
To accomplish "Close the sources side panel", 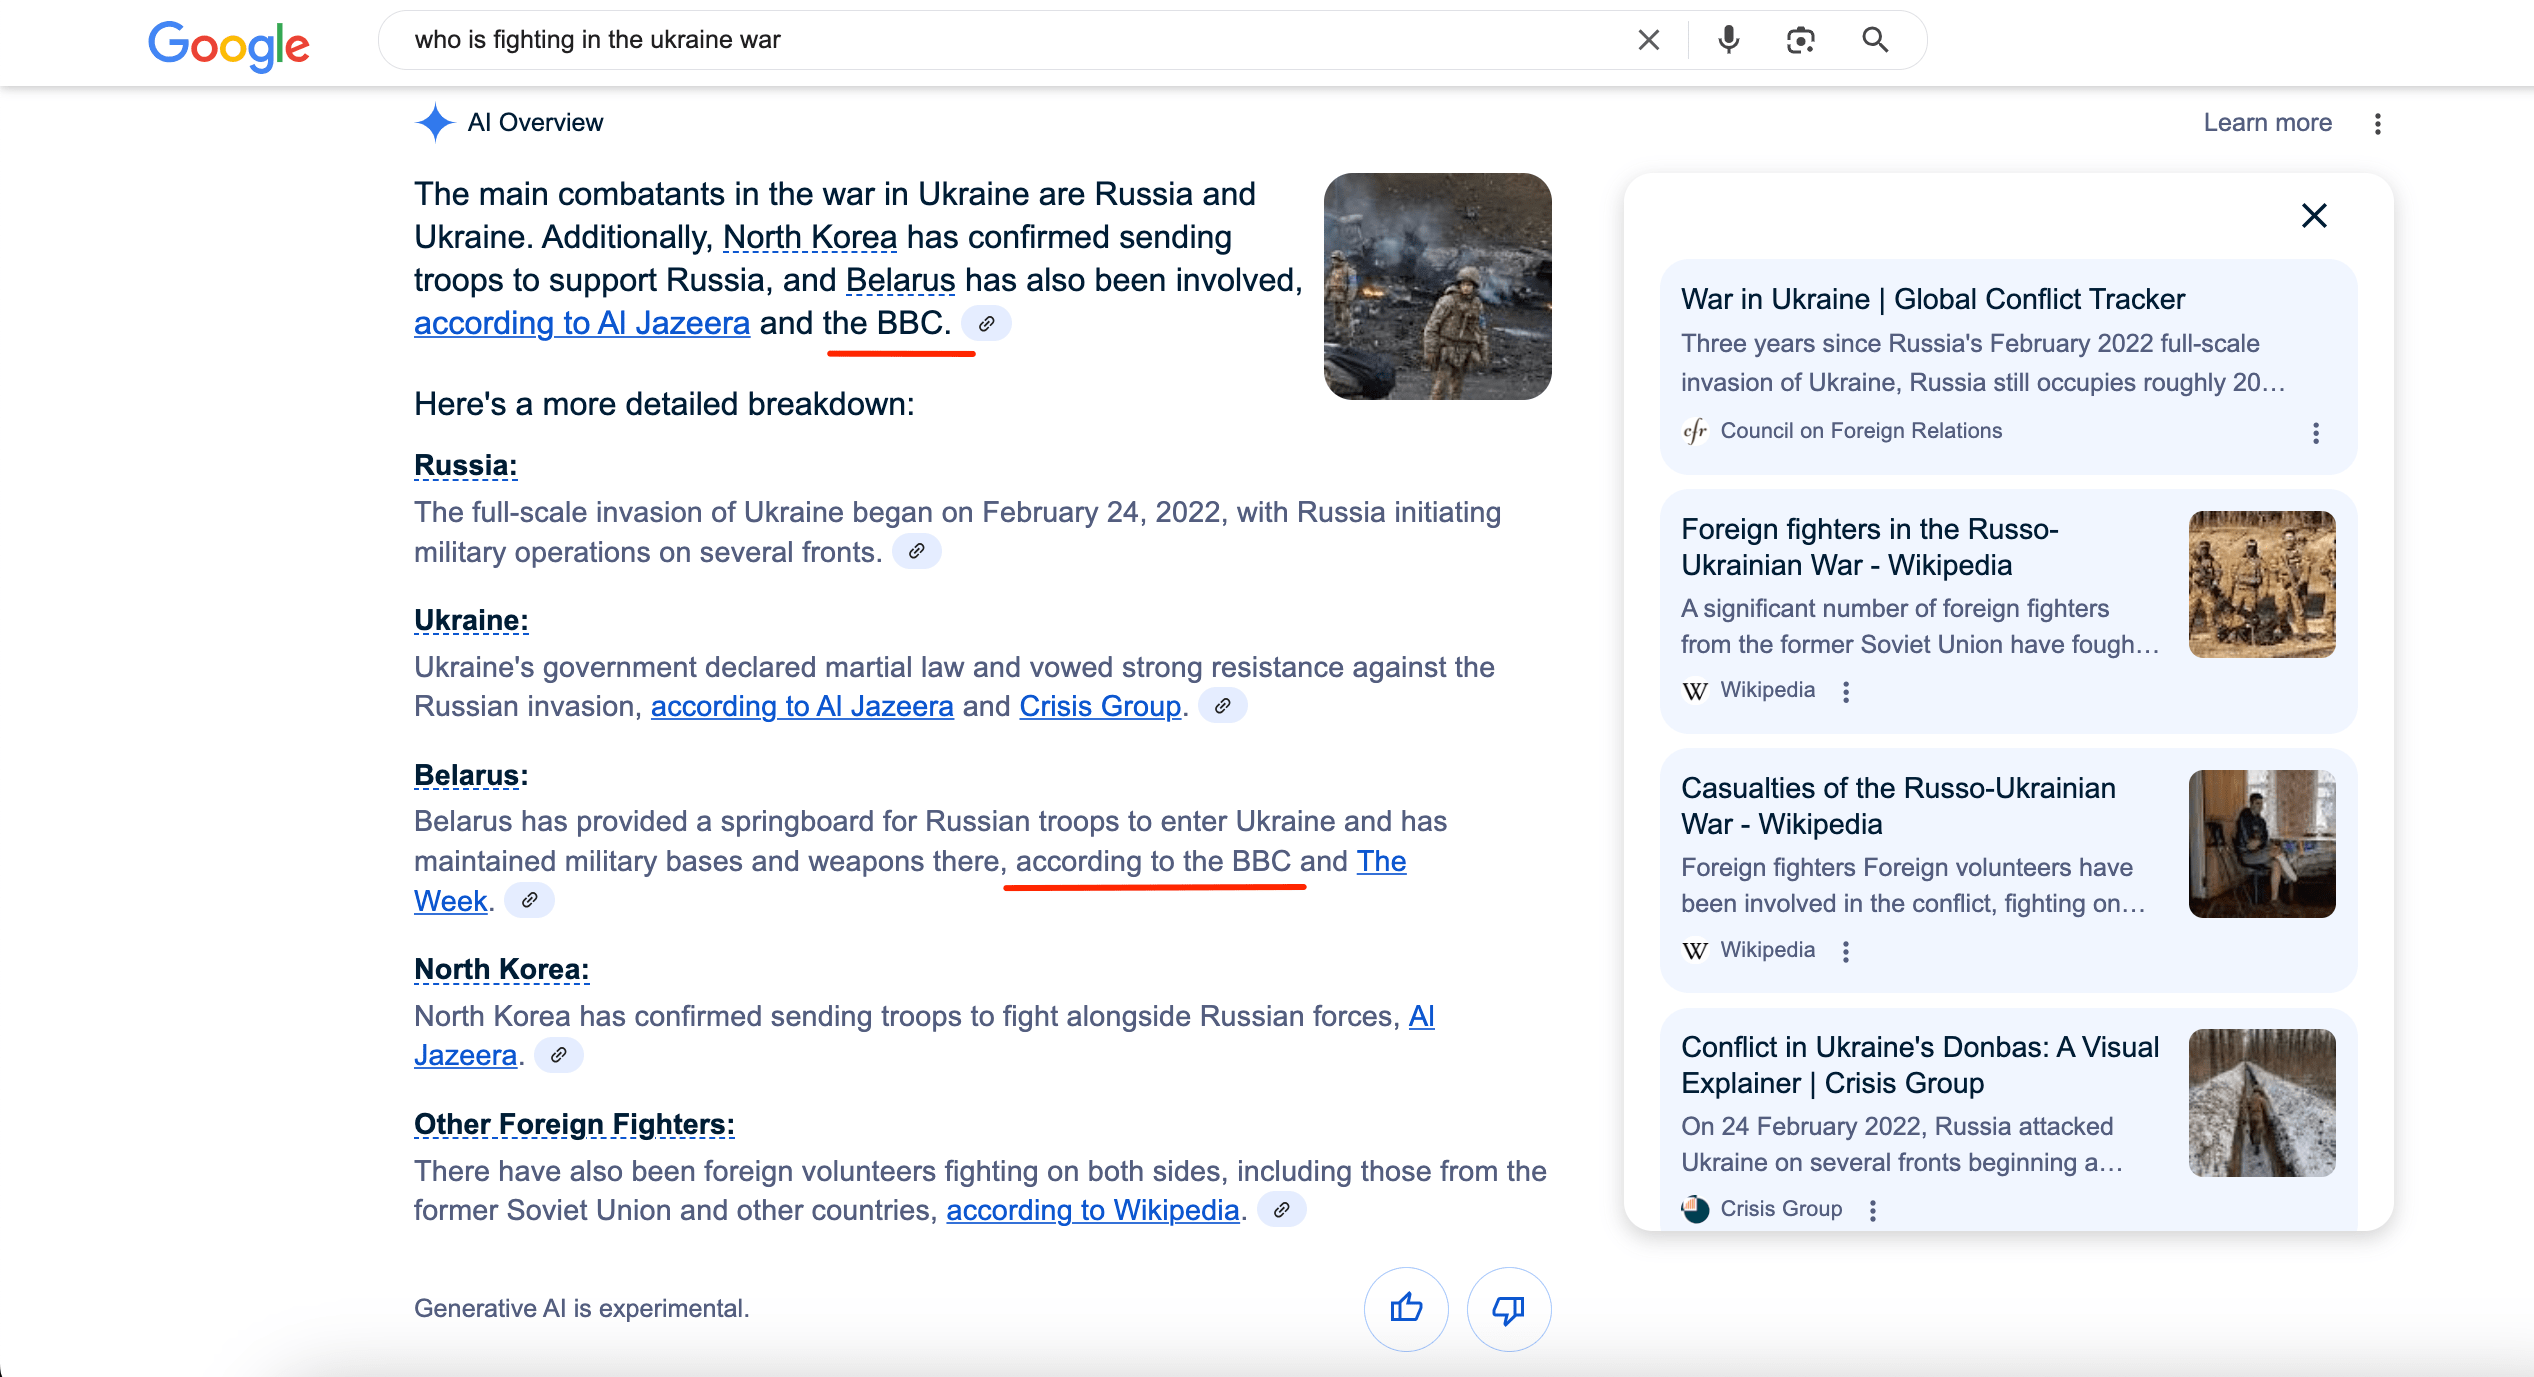I will pos(2314,216).
